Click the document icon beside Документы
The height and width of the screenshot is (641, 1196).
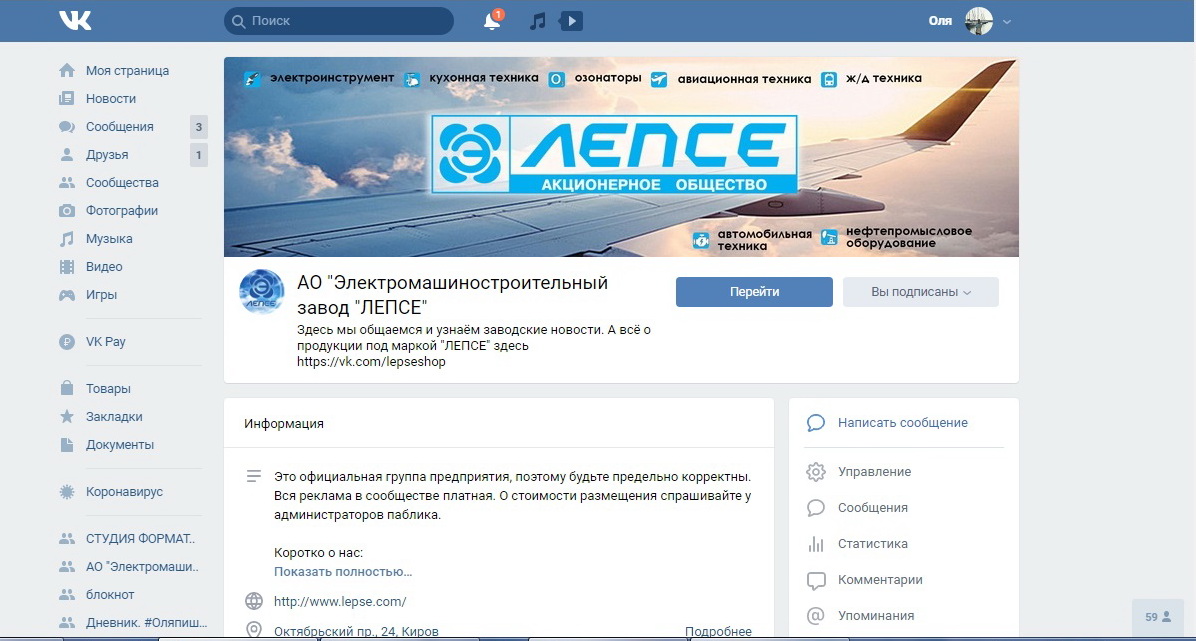[x=67, y=445]
